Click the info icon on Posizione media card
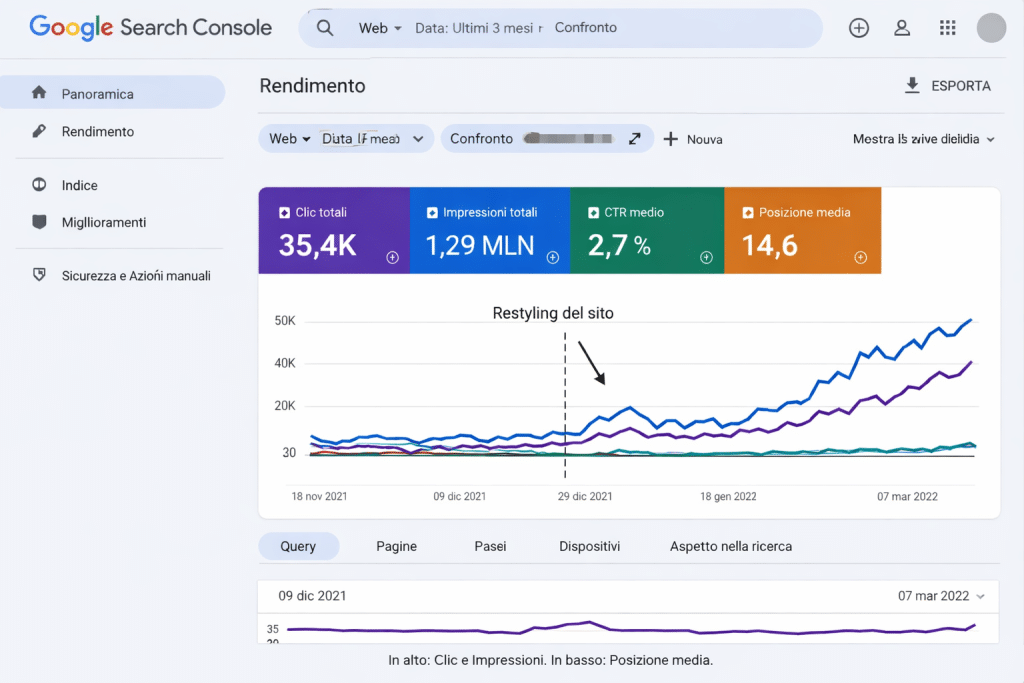Image resolution: width=1024 pixels, height=683 pixels. click(861, 257)
